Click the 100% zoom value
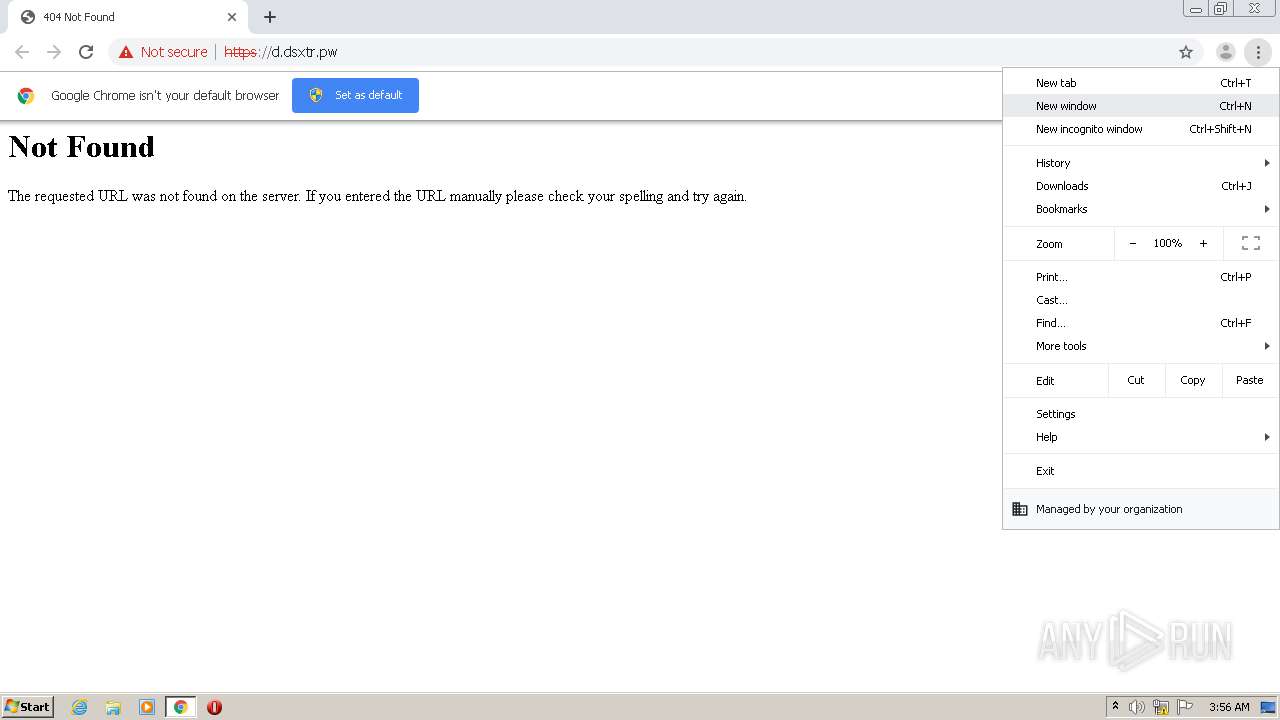Screen dimensions: 1280x720 pos(1167,243)
